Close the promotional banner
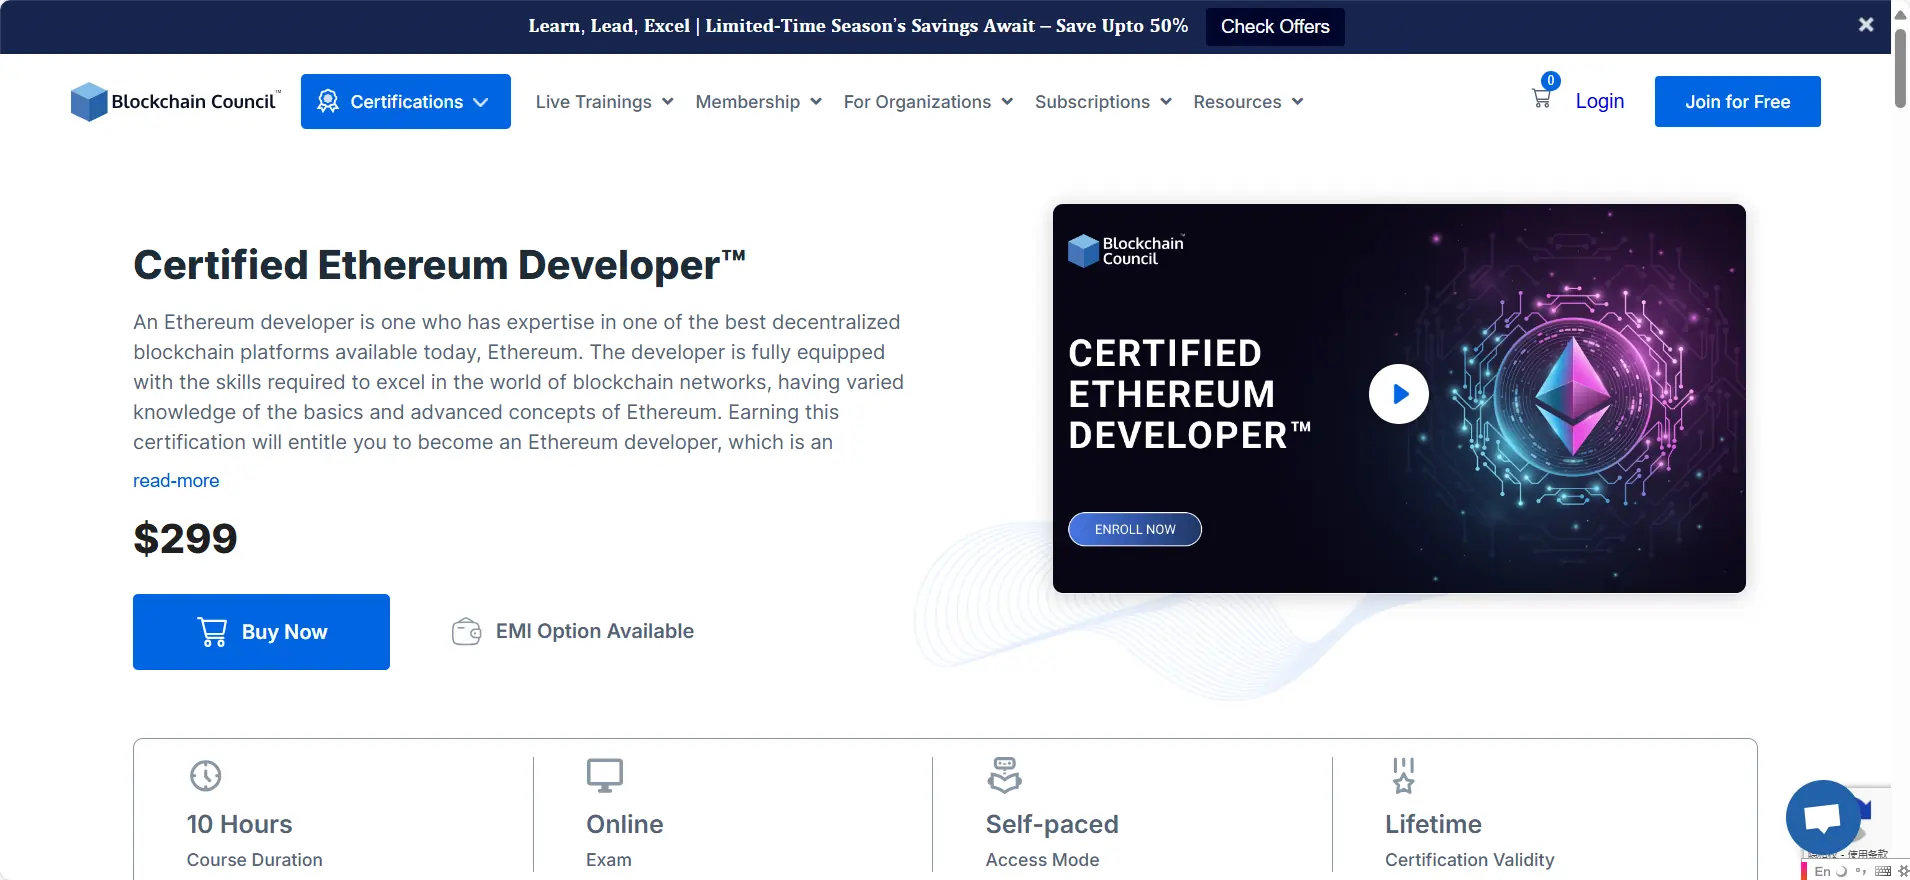The height and width of the screenshot is (880, 1910). coord(1866,25)
